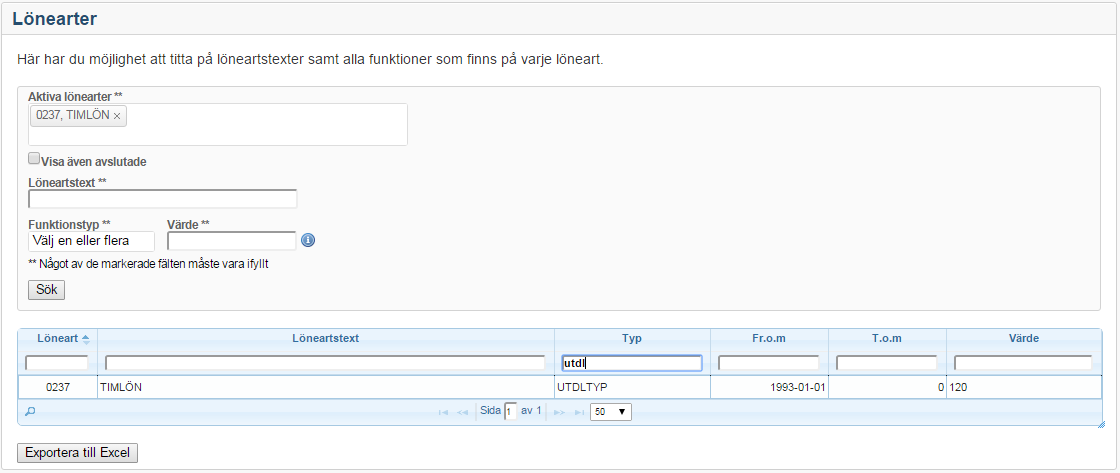Select the TIMLÖN cell in the table
The image size is (1120, 473).
(326, 387)
